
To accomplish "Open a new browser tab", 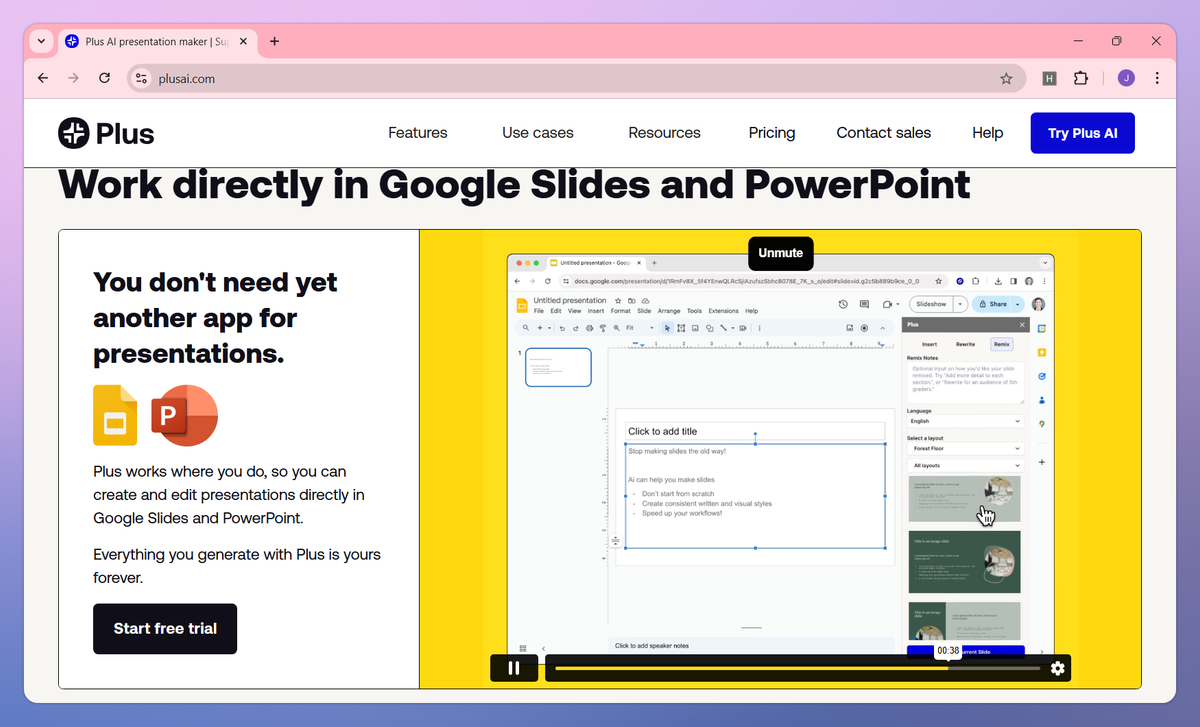I will tap(275, 41).
